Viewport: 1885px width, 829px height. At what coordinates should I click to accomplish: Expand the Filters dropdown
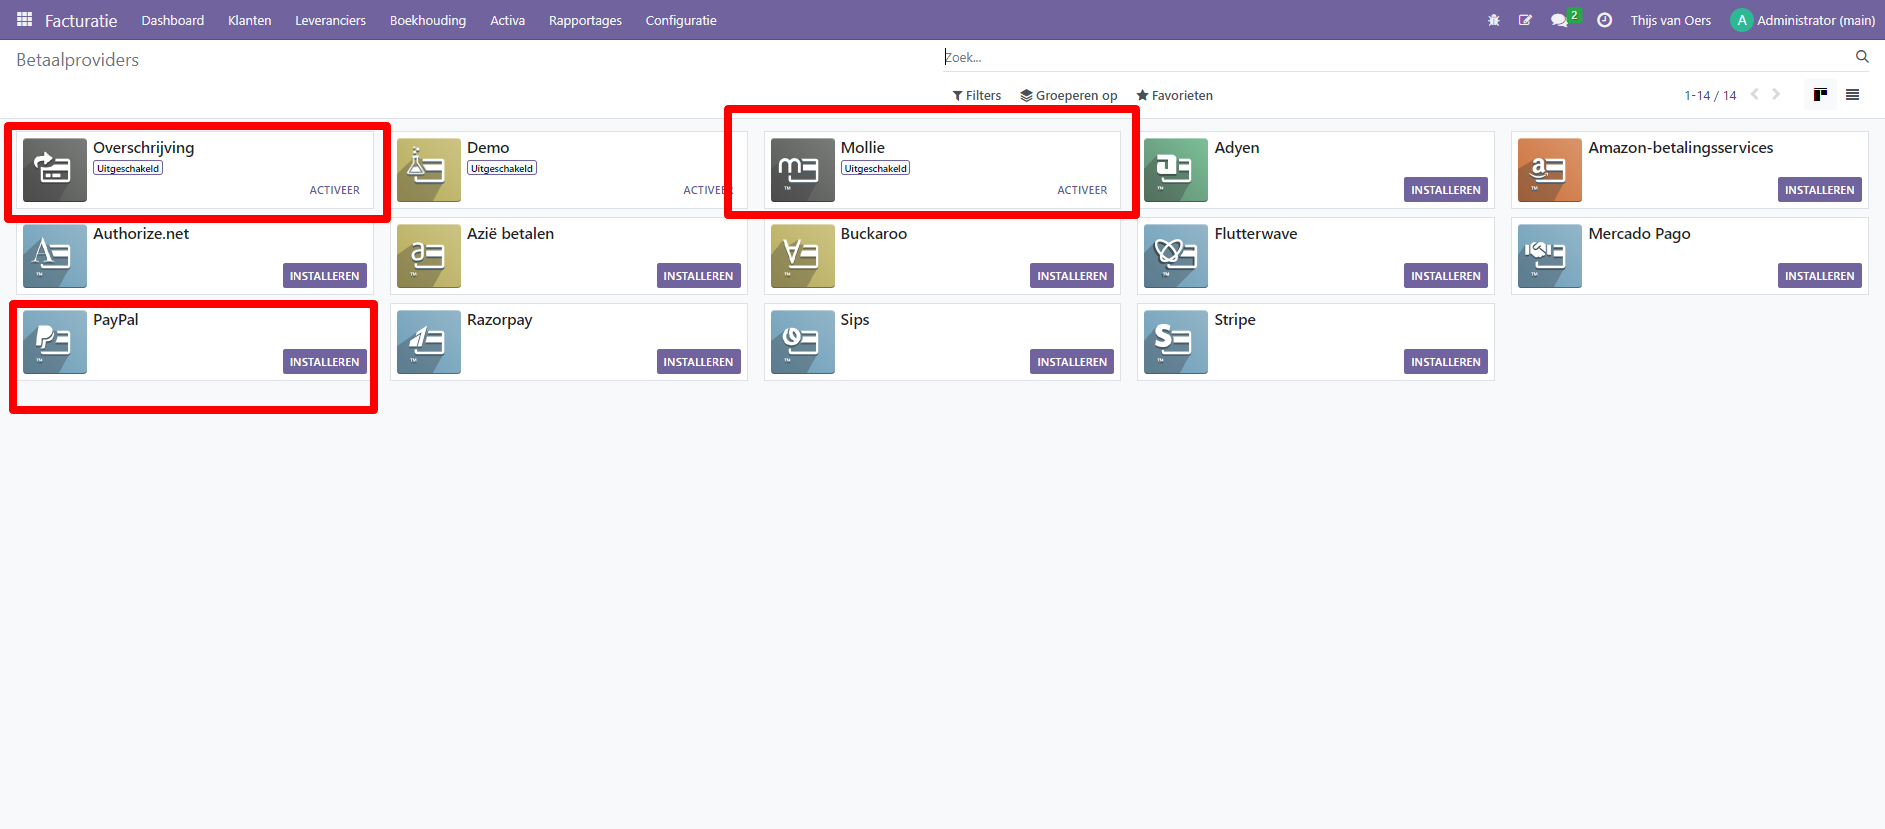[x=977, y=96]
